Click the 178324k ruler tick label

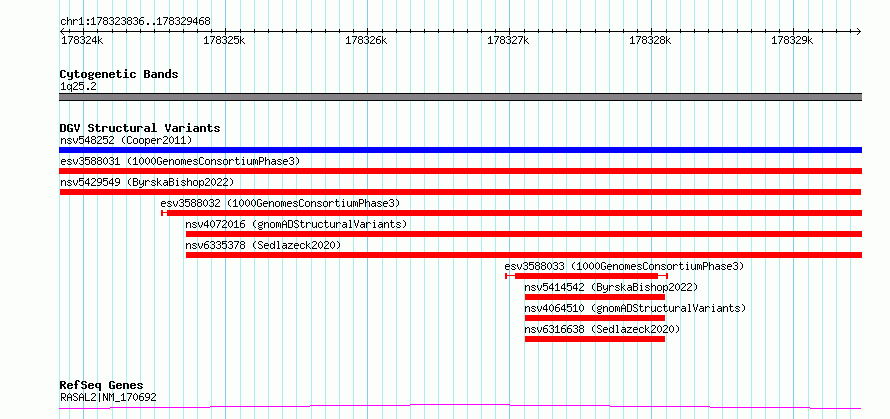click(82, 40)
